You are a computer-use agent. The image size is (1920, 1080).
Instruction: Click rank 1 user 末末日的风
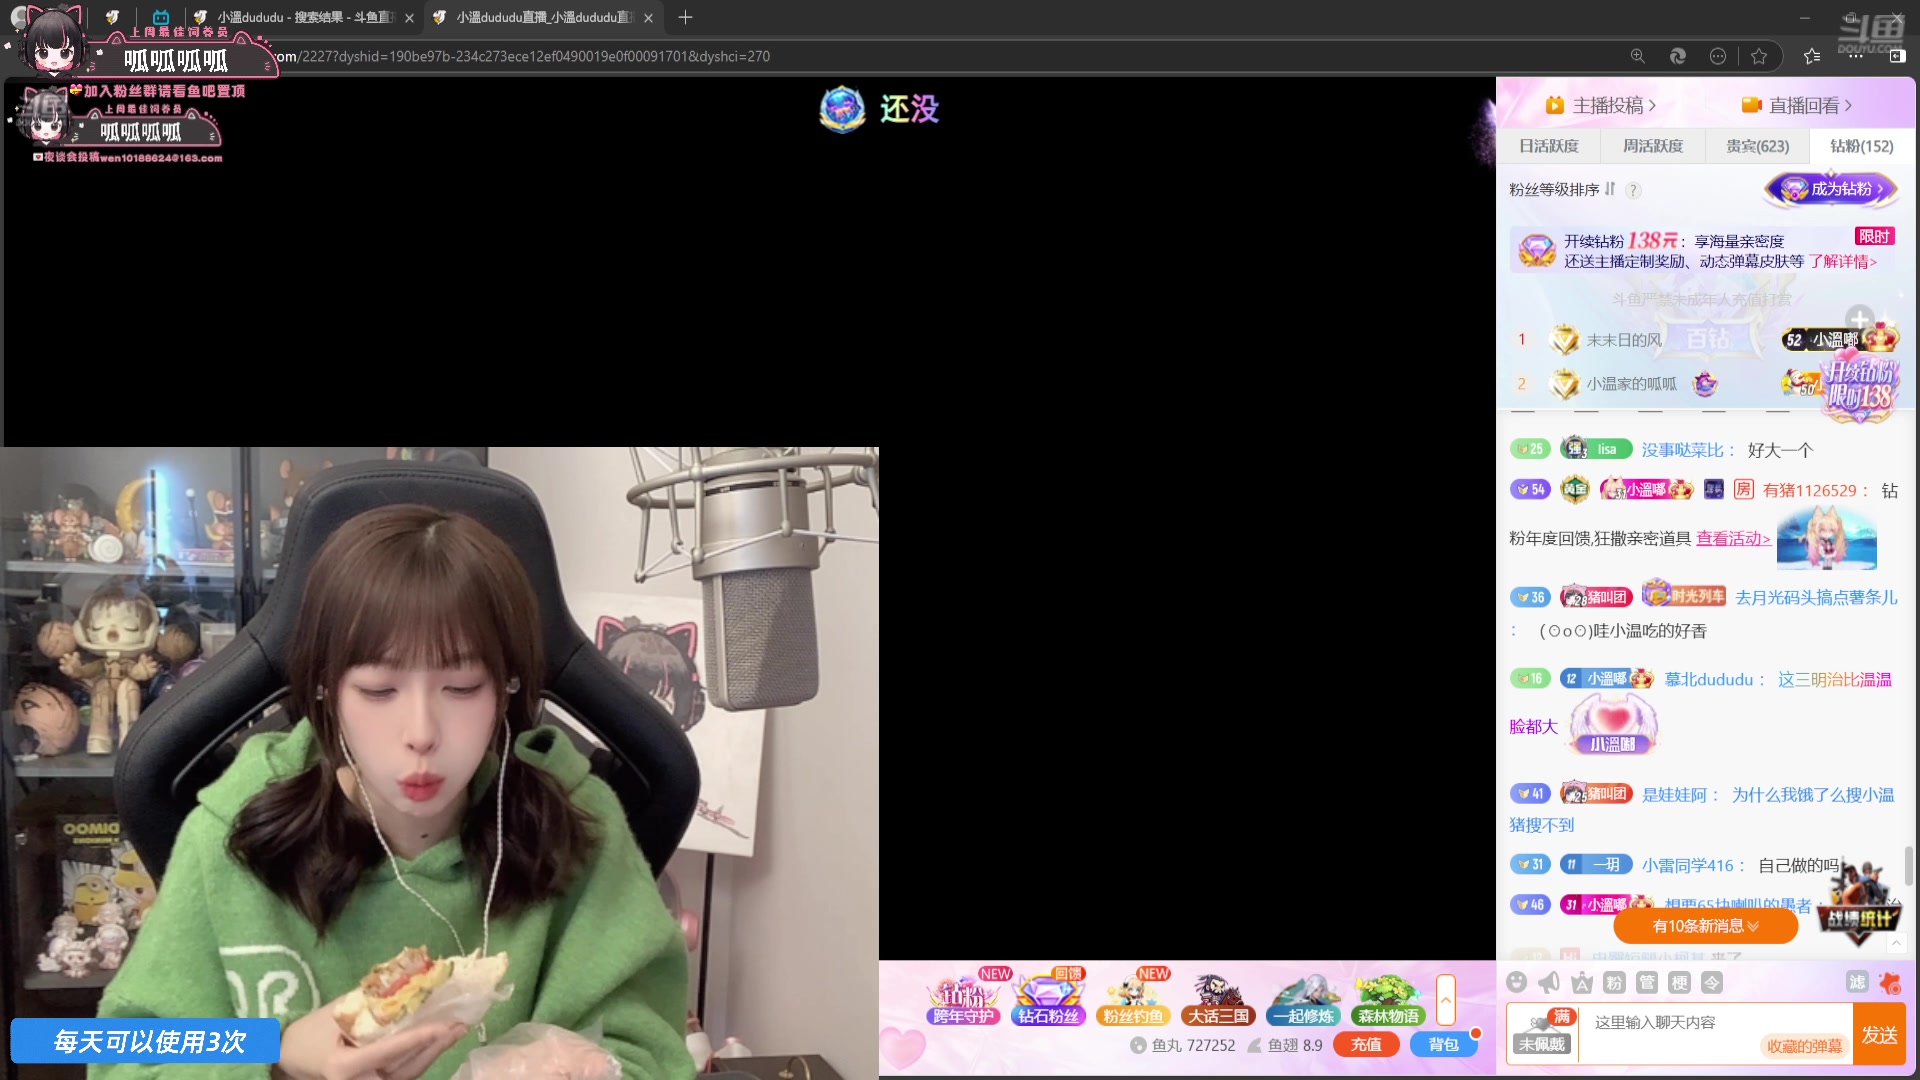tap(1623, 340)
